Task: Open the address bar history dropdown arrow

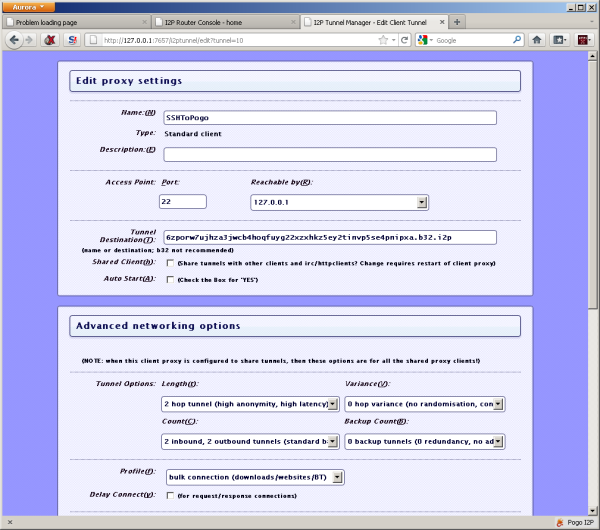Action: tap(393, 40)
